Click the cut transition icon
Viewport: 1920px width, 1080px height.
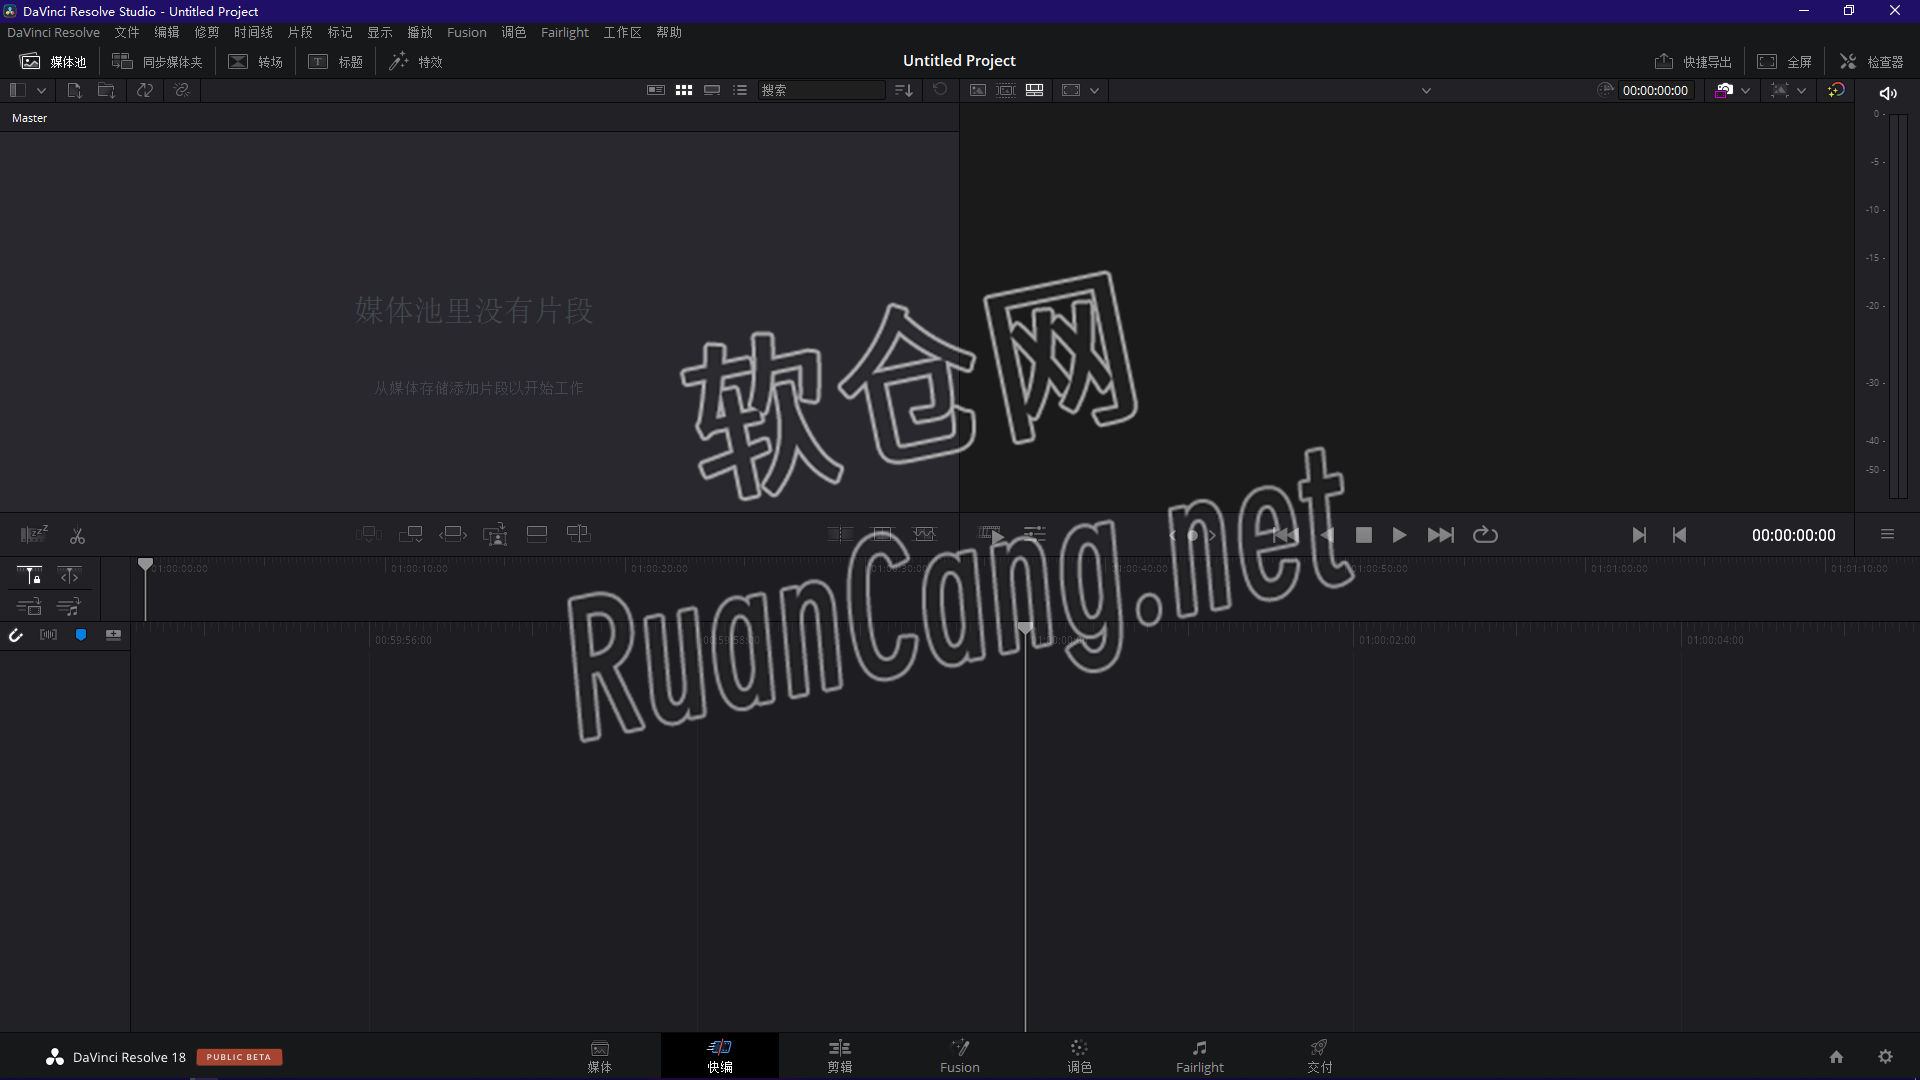840,534
